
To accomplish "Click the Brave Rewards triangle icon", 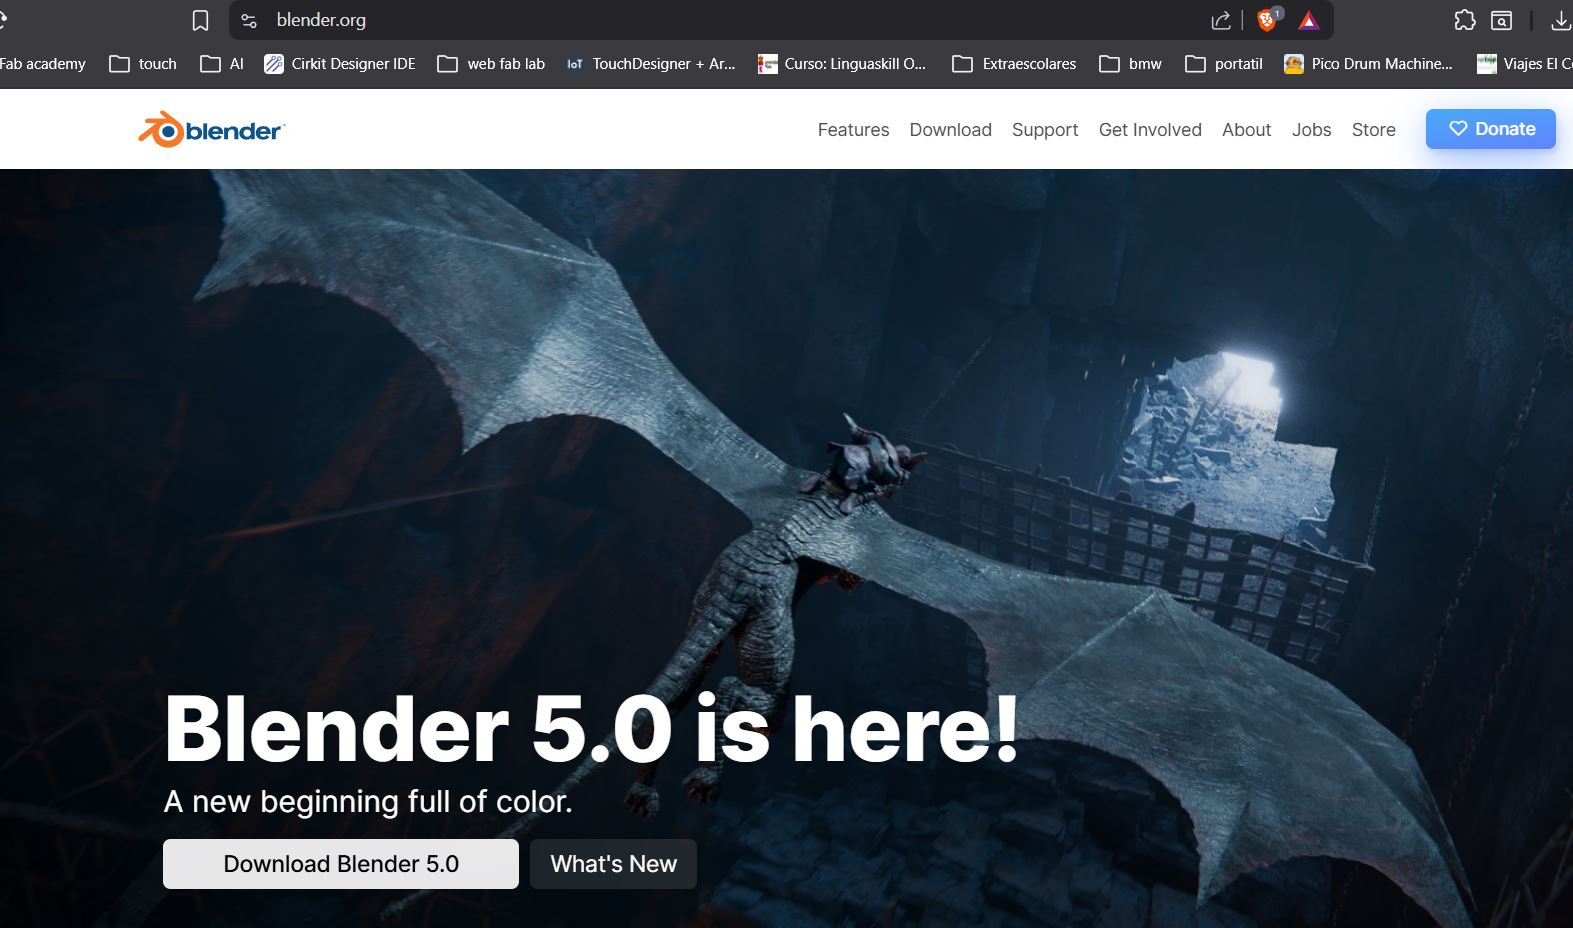I will (1309, 20).
